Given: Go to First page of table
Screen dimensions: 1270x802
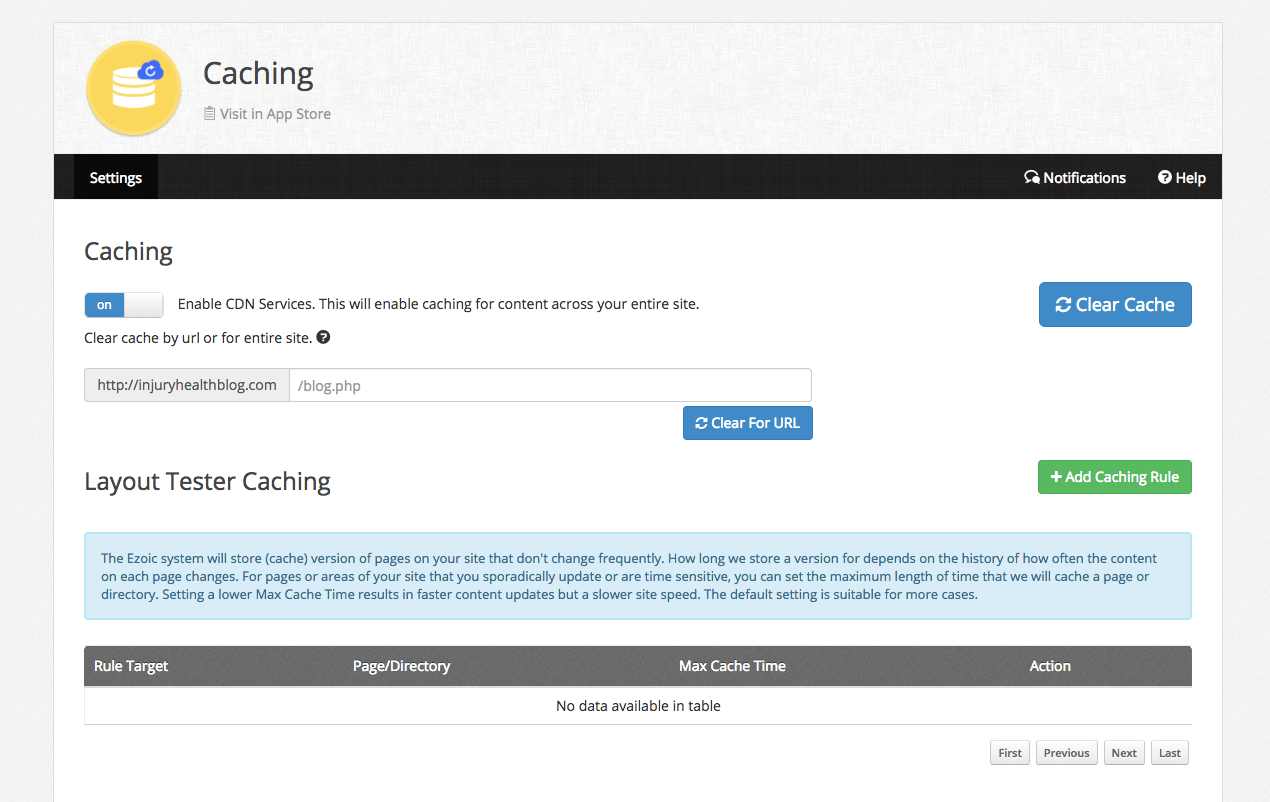Looking at the screenshot, I should (x=1010, y=753).
